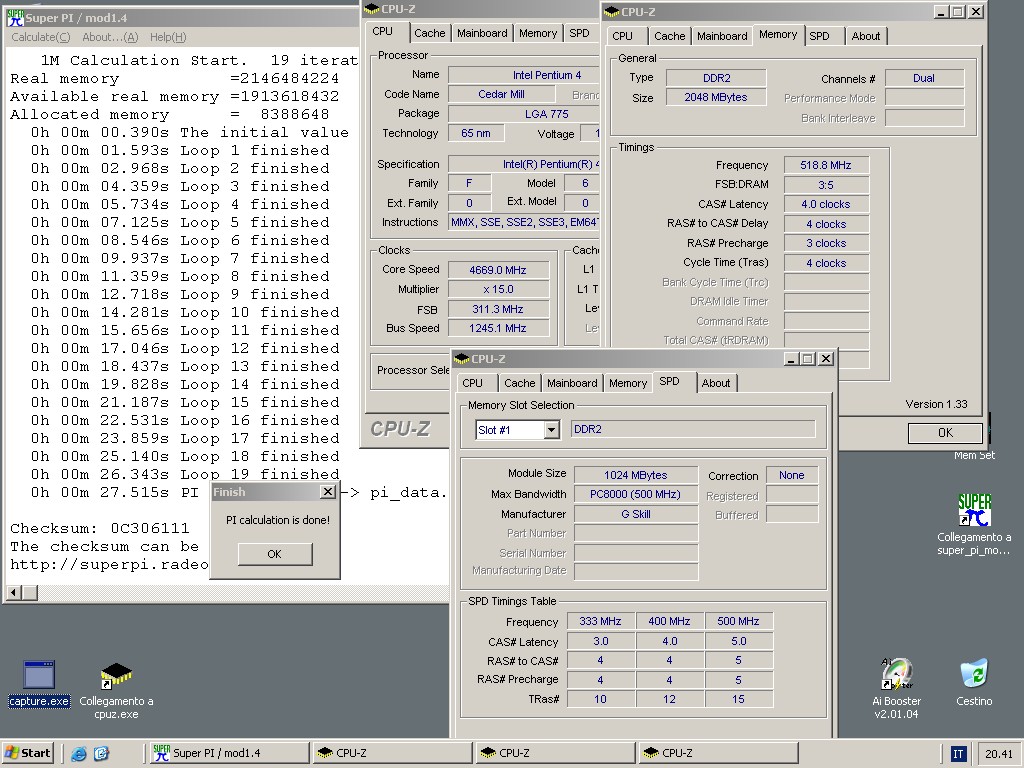Screen dimensions: 1024x768
Task: Click the DDR2 slot type field
Action: point(693,429)
